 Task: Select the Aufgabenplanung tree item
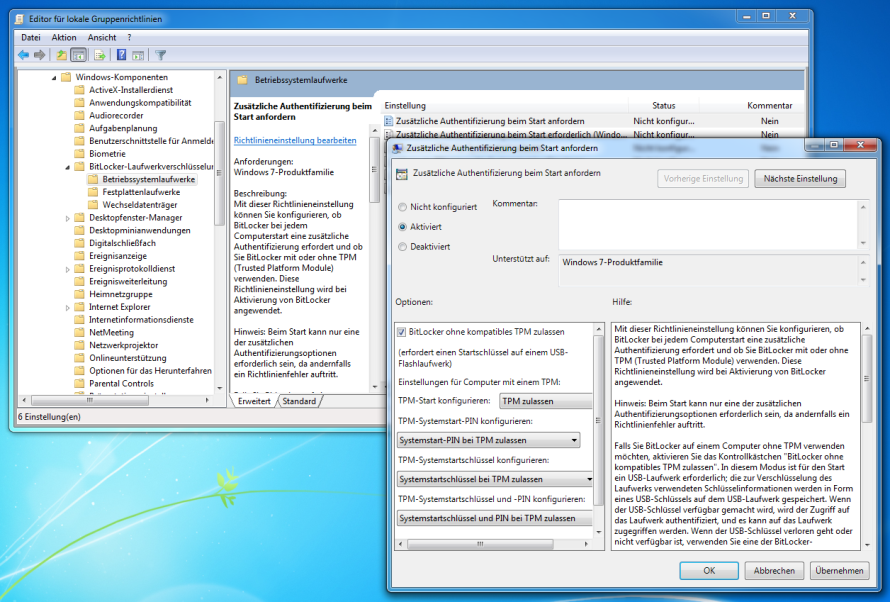123,128
